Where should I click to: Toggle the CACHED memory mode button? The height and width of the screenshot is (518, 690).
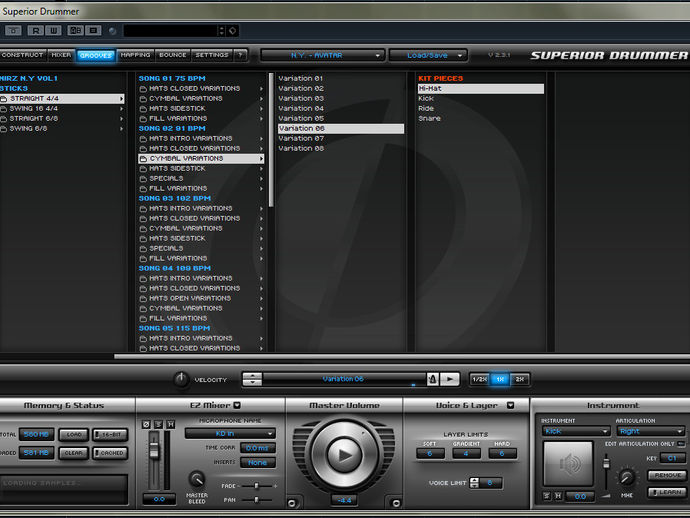[110, 453]
